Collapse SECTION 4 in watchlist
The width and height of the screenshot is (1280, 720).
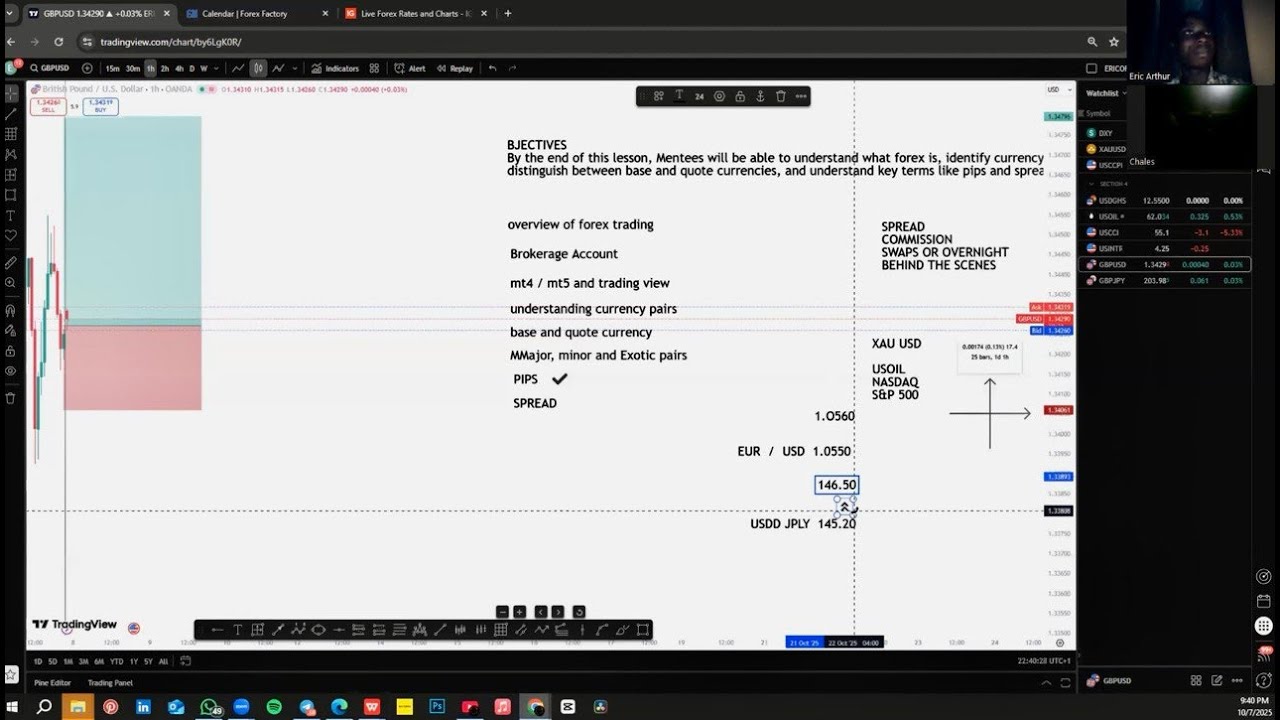click(1091, 184)
